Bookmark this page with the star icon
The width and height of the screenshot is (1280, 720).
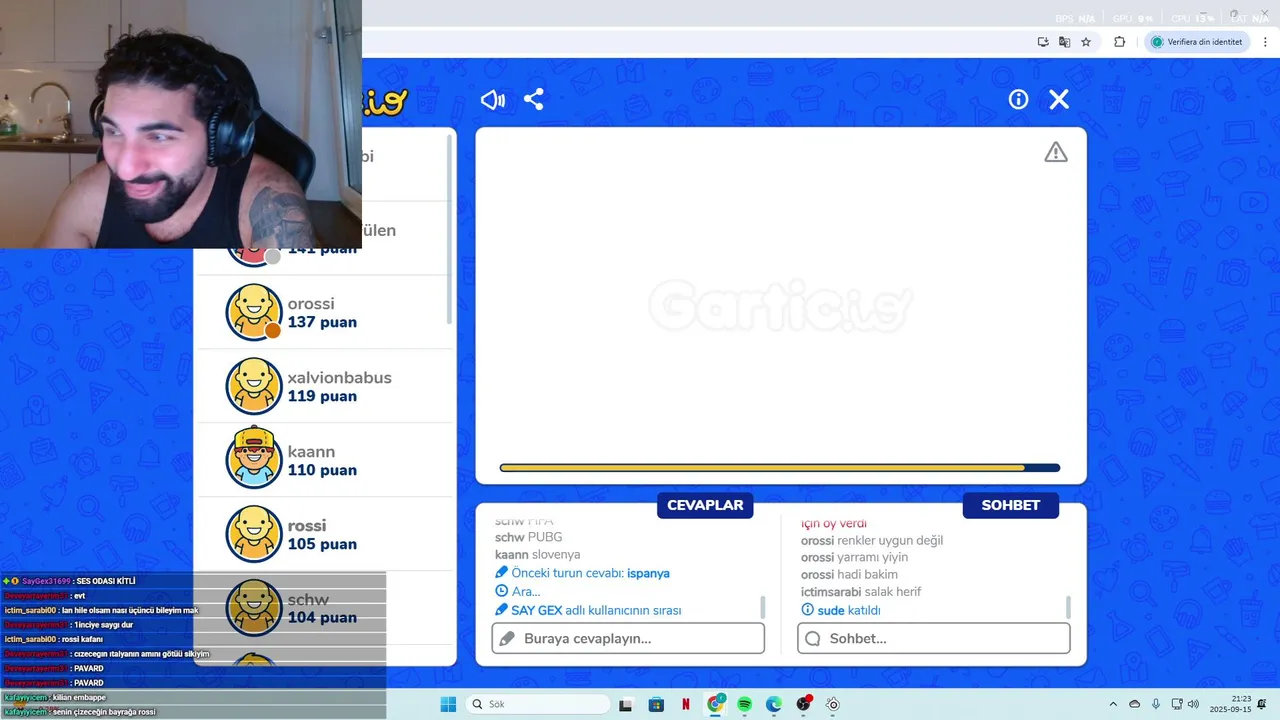tap(1086, 42)
